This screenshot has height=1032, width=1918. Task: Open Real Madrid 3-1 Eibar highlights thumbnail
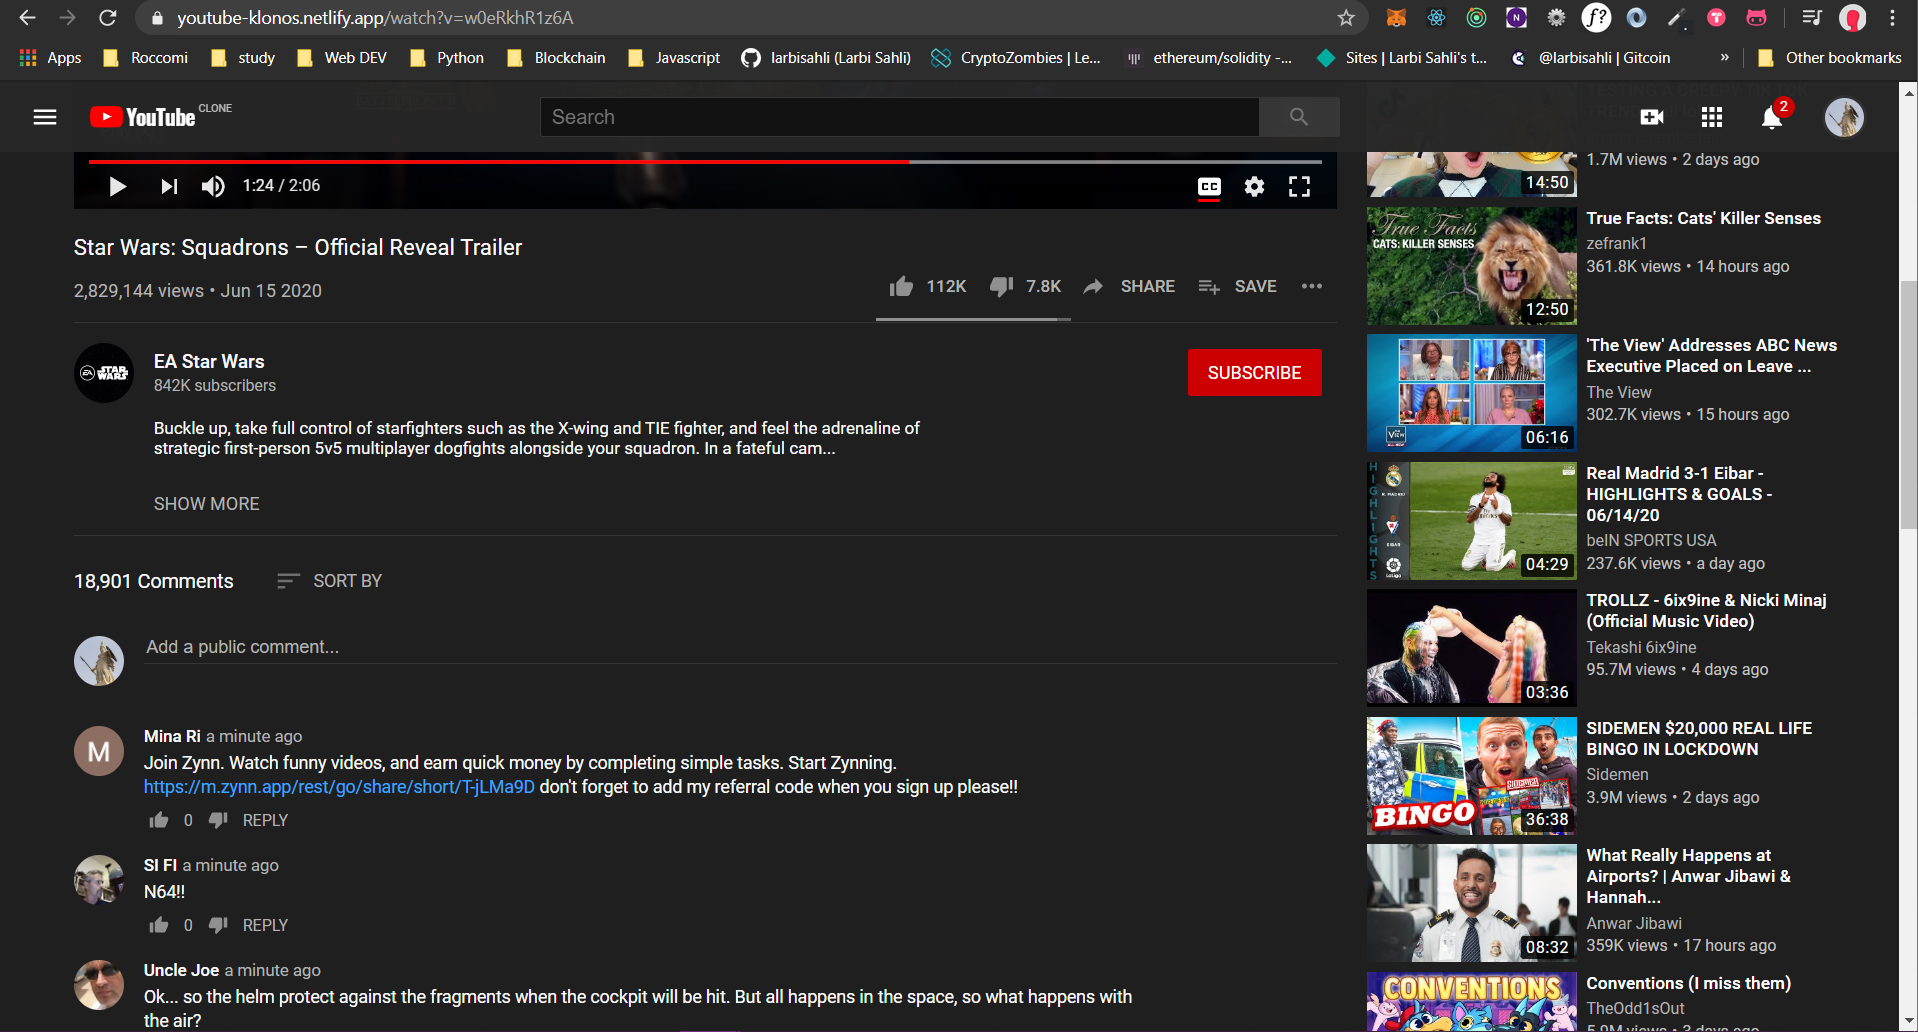click(x=1471, y=521)
